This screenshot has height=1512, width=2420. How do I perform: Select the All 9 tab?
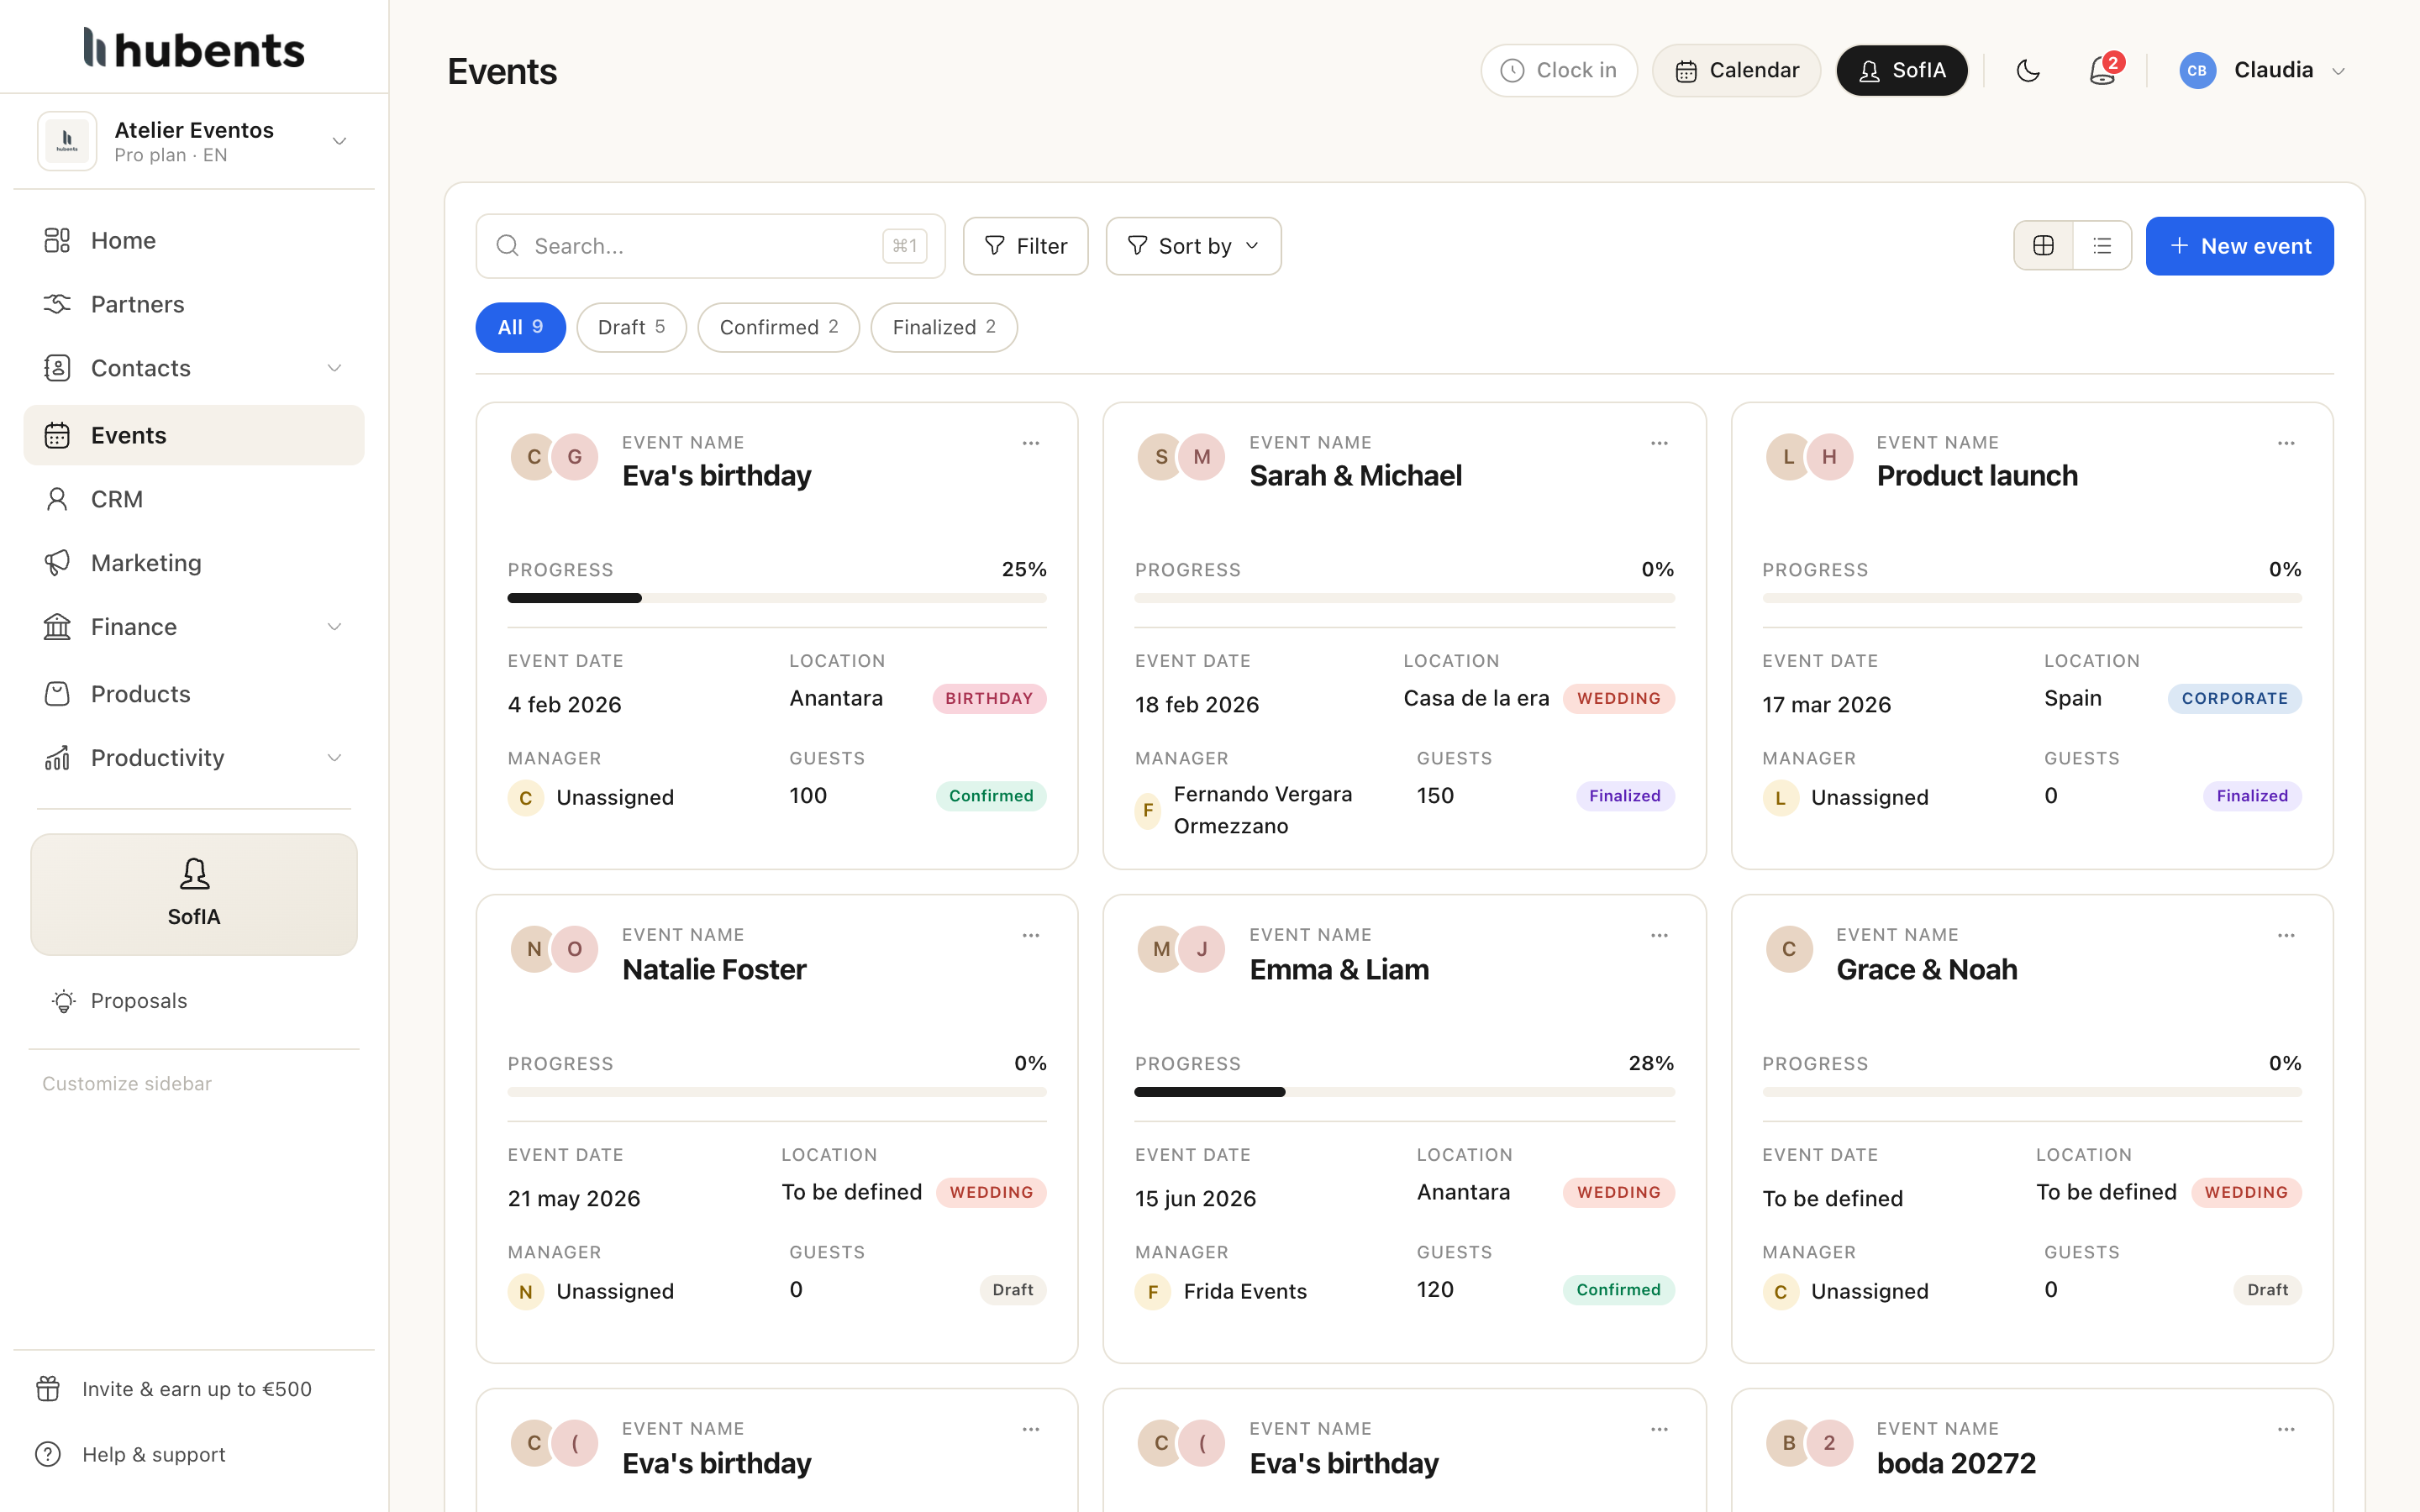click(x=520, y=327)
